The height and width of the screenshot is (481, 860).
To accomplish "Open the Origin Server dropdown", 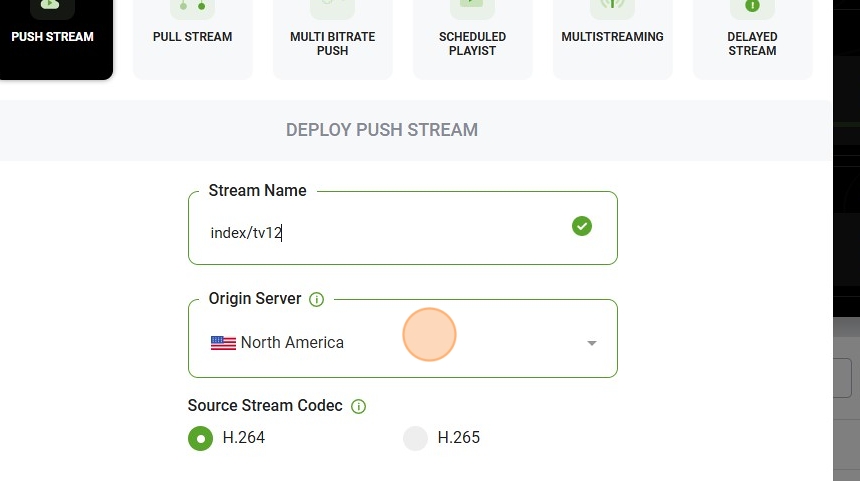I will 403,339.
